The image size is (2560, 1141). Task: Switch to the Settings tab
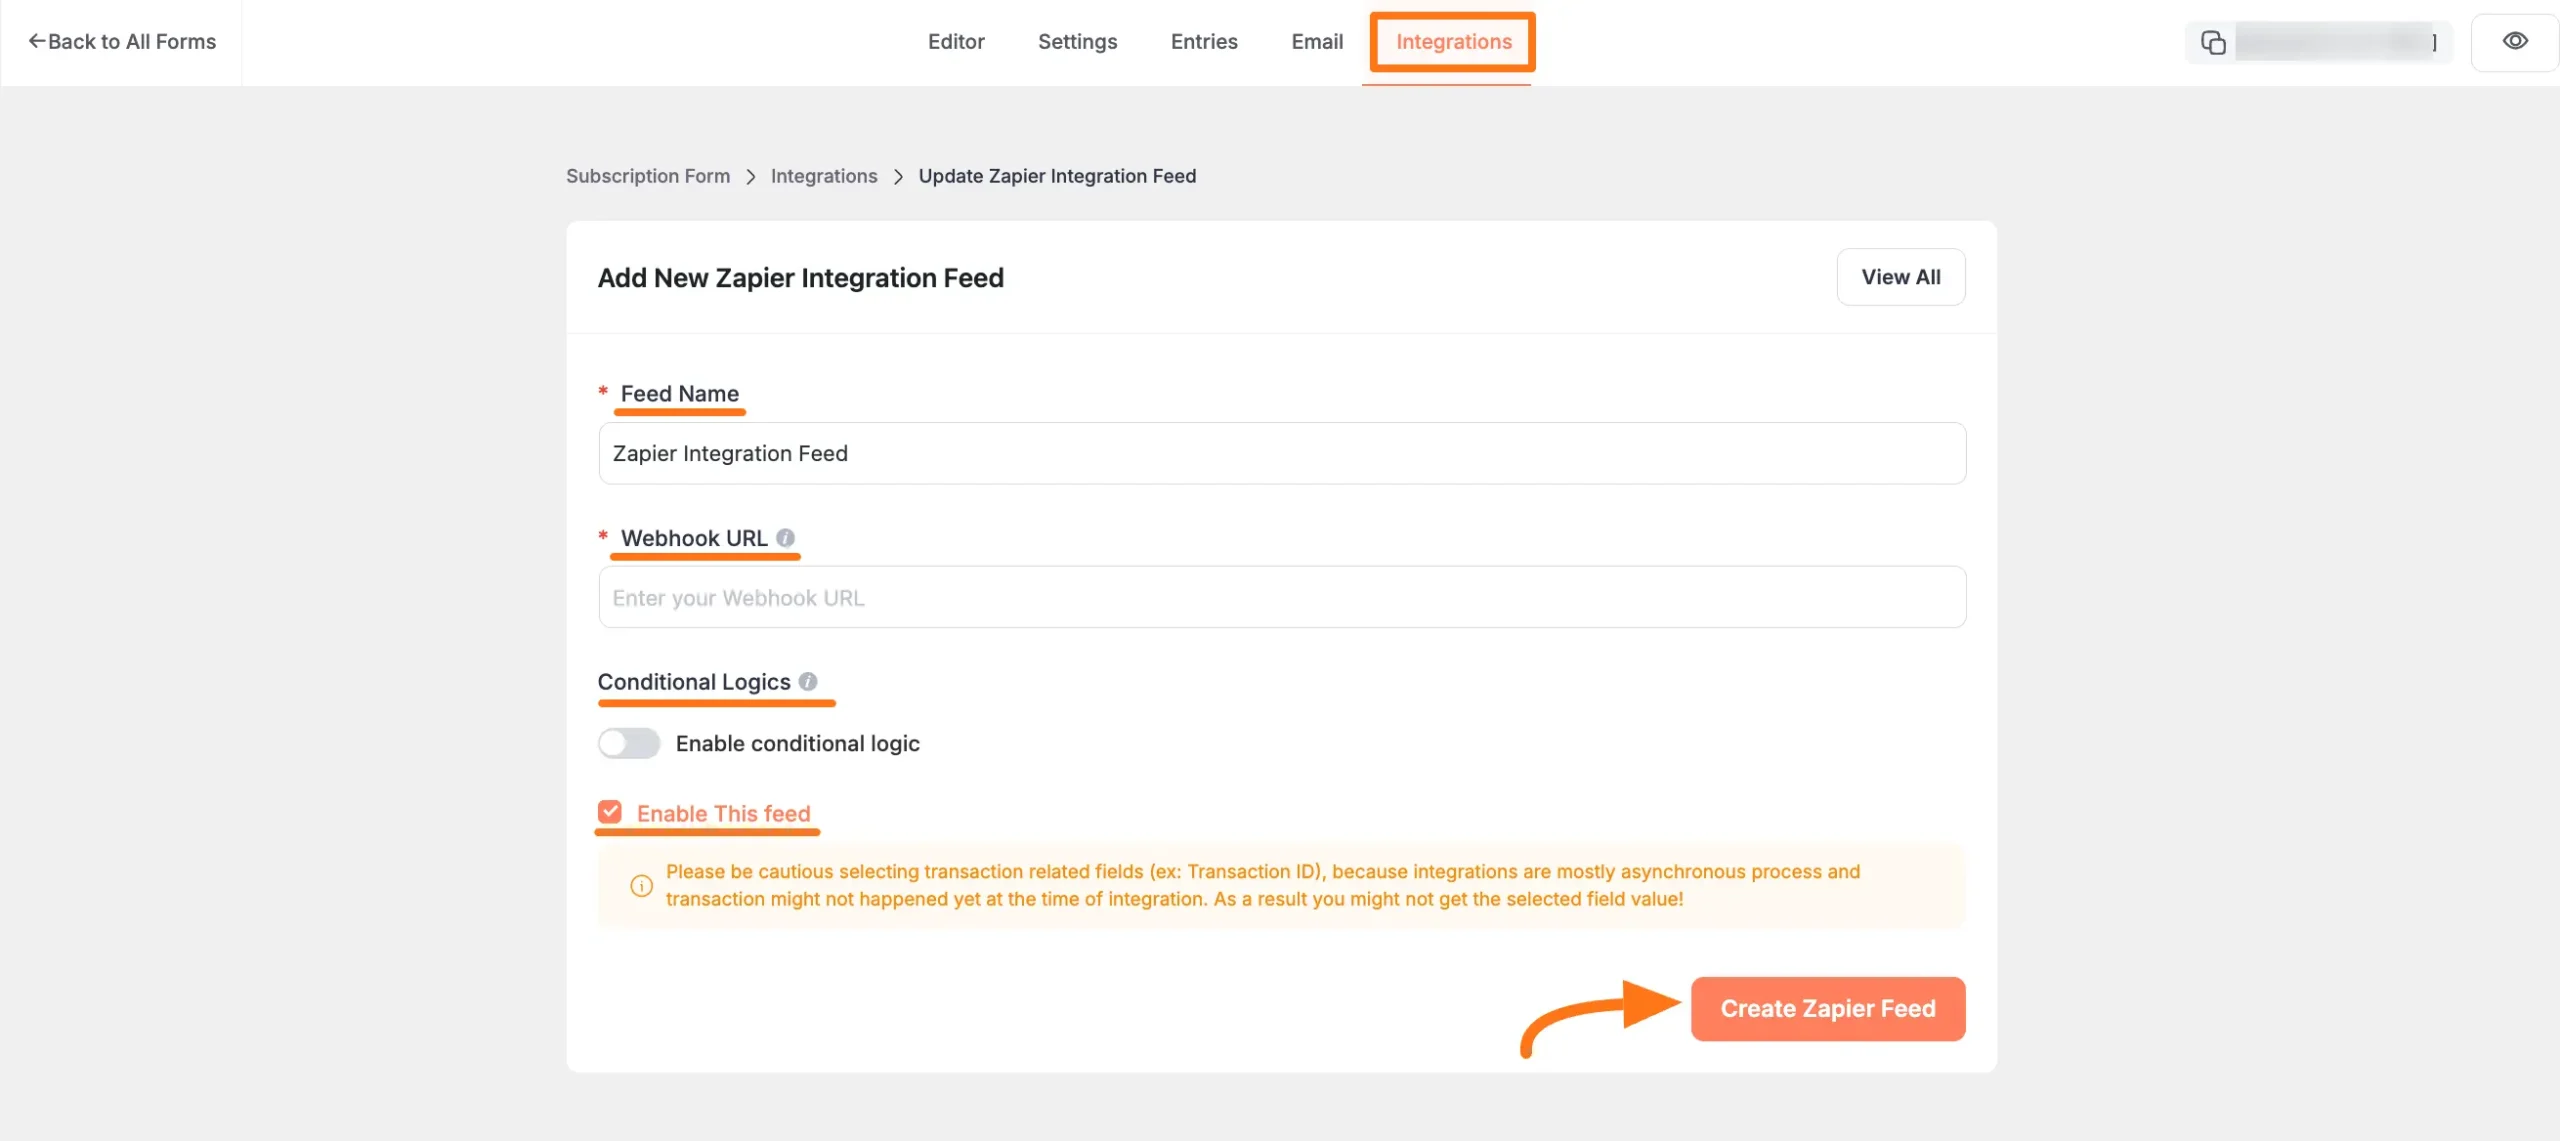click(x=1077, y=41)
